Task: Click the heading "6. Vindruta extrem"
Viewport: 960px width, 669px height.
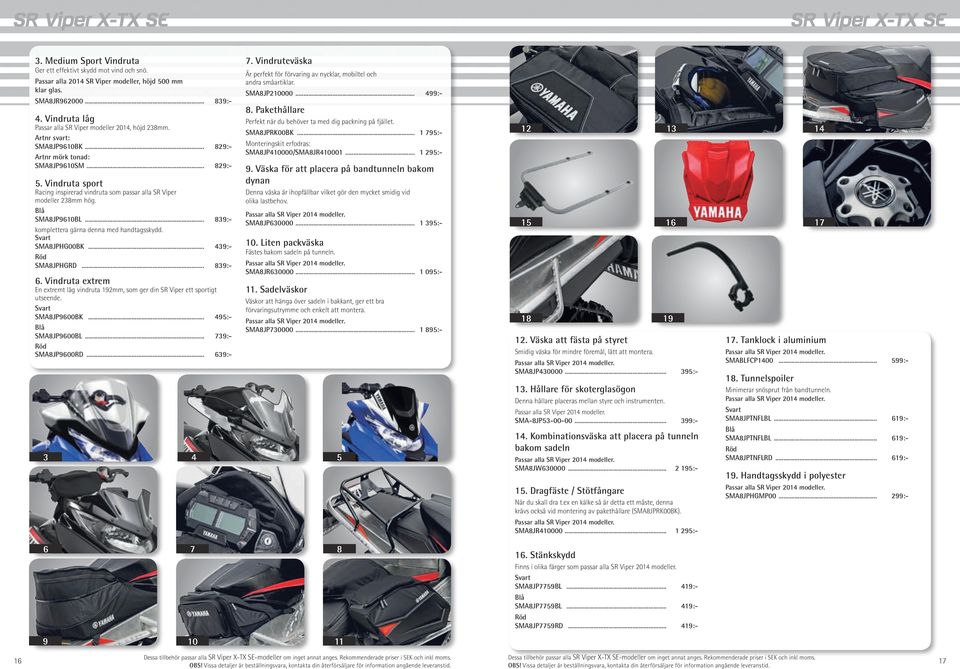Action: tap(72, 281)
